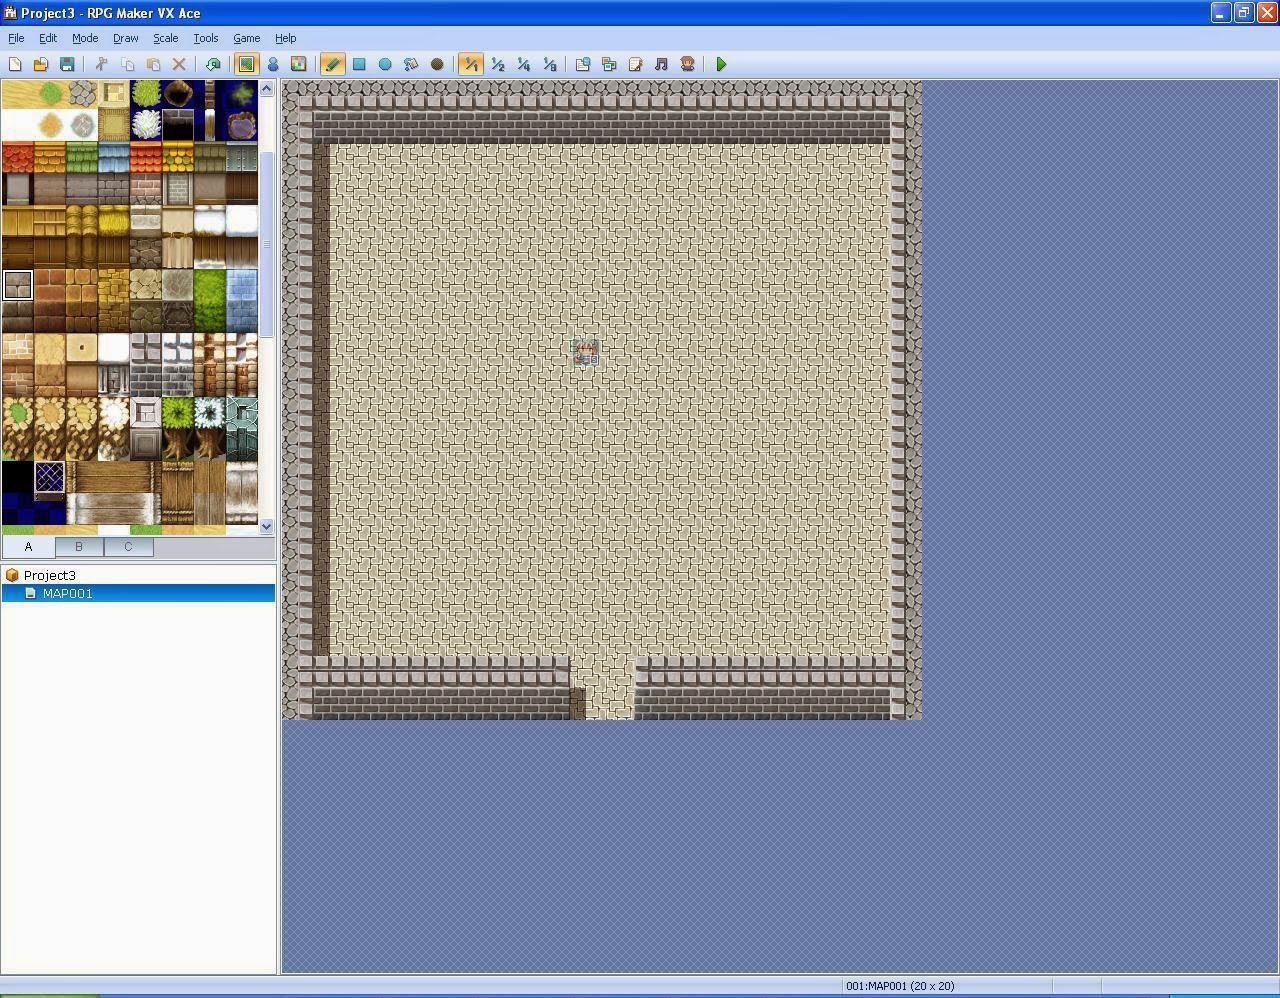
Task: Open the Database toolbar icon
Action: pyautogui.click(x=583, y=64)
